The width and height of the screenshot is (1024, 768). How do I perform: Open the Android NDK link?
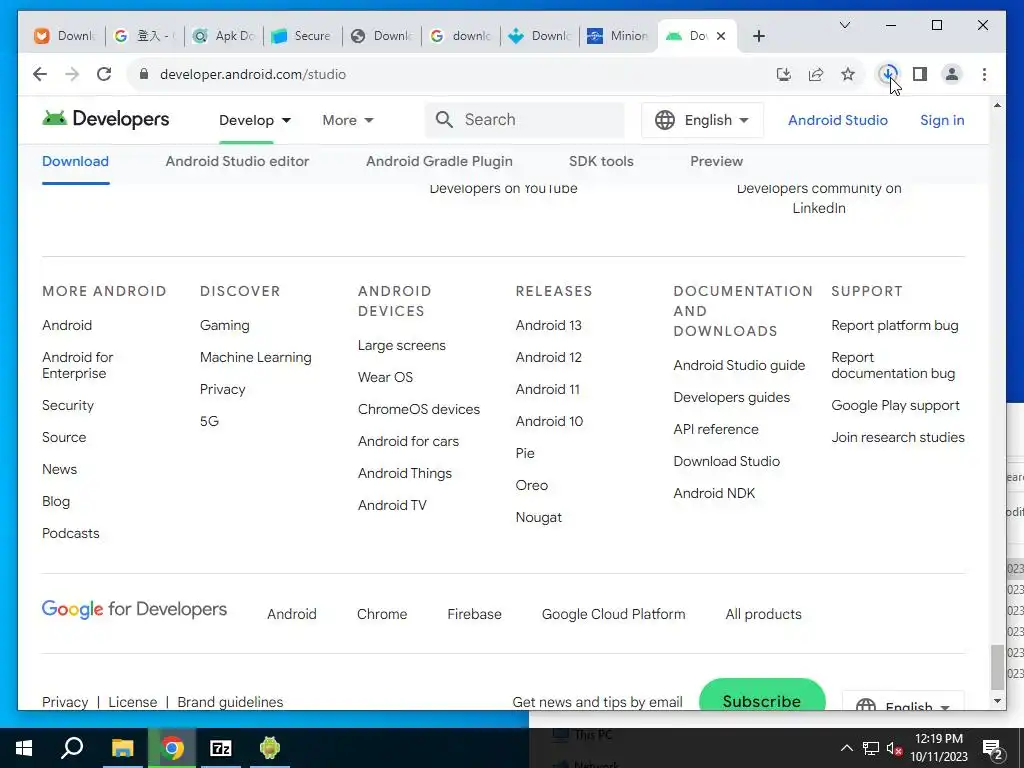coord(714,493)
